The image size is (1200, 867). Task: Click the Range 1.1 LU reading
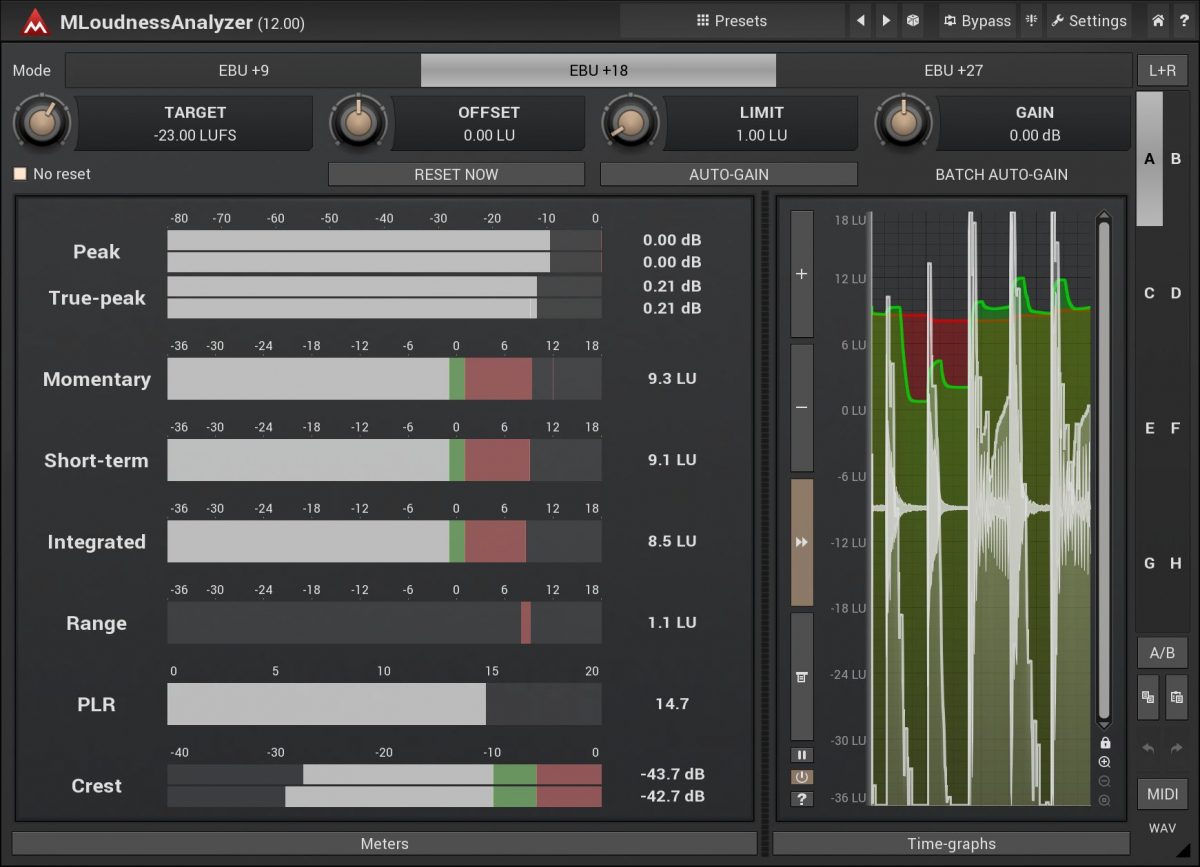[x=672, y=622]
